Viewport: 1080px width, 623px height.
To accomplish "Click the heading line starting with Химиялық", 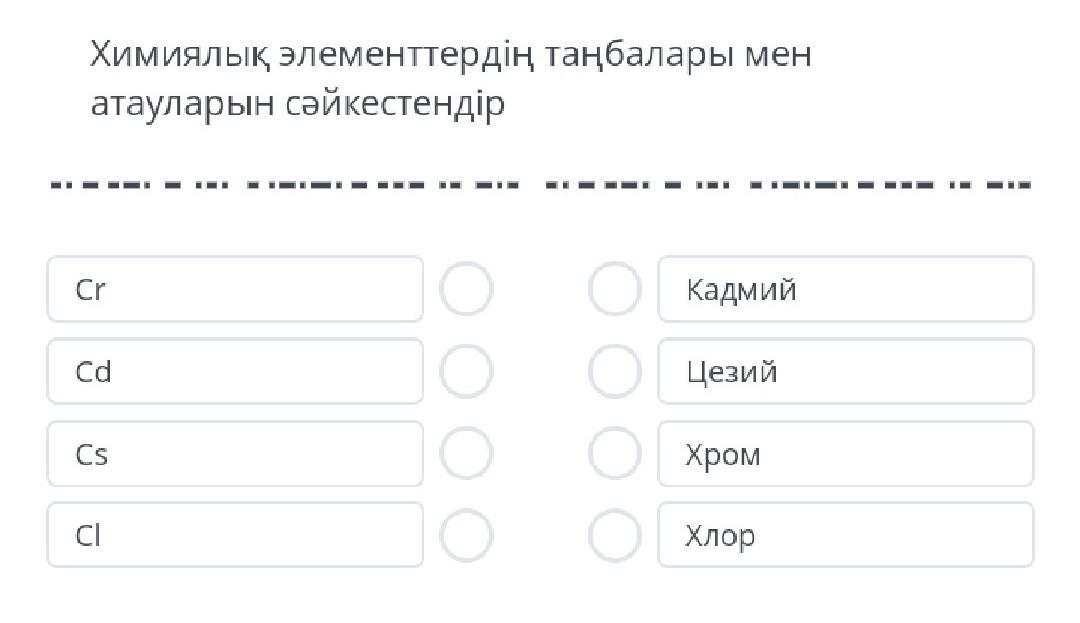I will (x=450, y=55).
